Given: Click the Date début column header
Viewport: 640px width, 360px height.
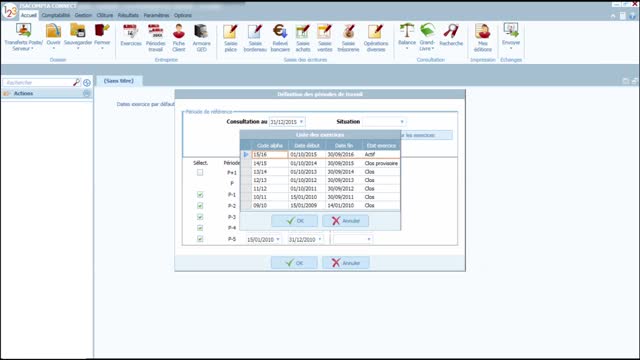Looking at the screenshot, I should [307, 146].
